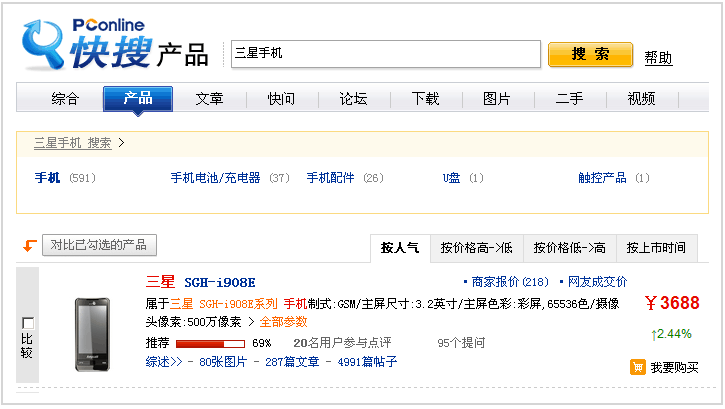Filter by 触控产品 category
The height and width of the screenshot is (409, 725).
[602, 177]
